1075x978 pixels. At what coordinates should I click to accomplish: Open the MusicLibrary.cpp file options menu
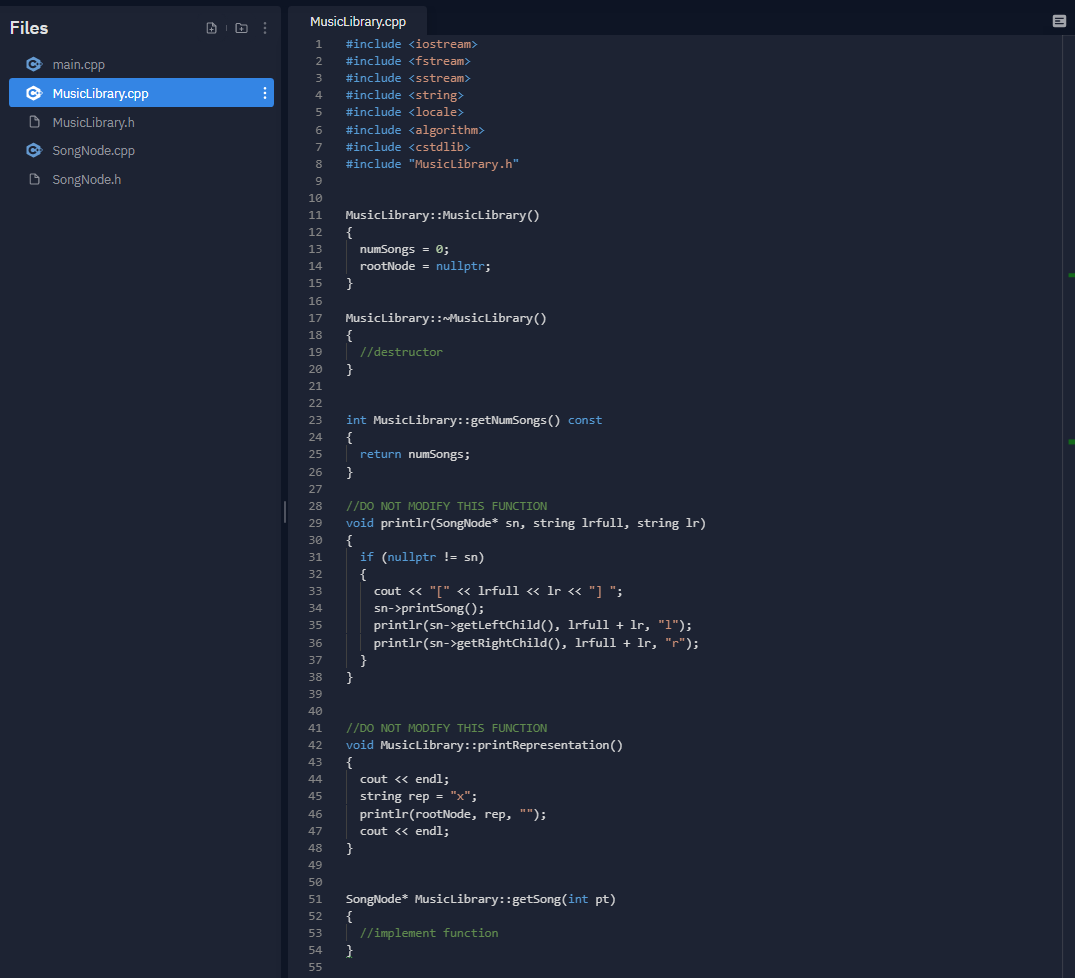[x=265, y=93]
